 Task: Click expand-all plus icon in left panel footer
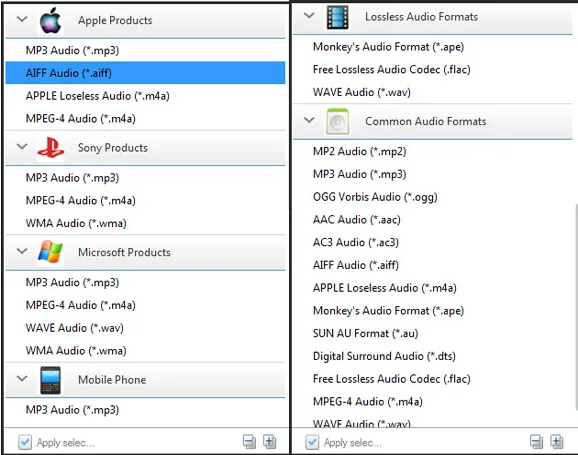tap(269, 442)
